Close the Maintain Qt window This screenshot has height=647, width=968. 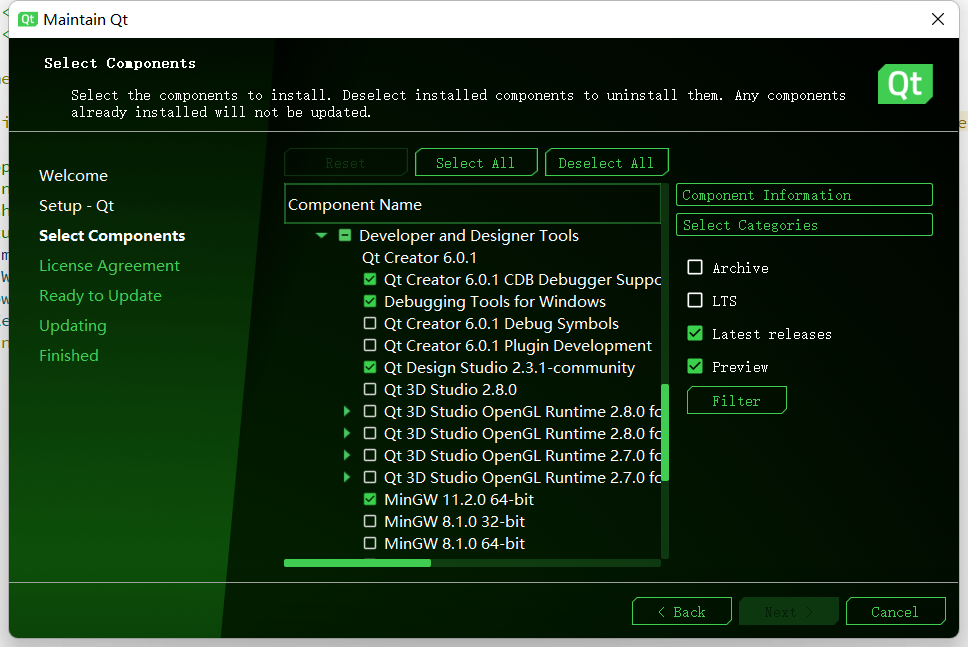coord(938,19)
